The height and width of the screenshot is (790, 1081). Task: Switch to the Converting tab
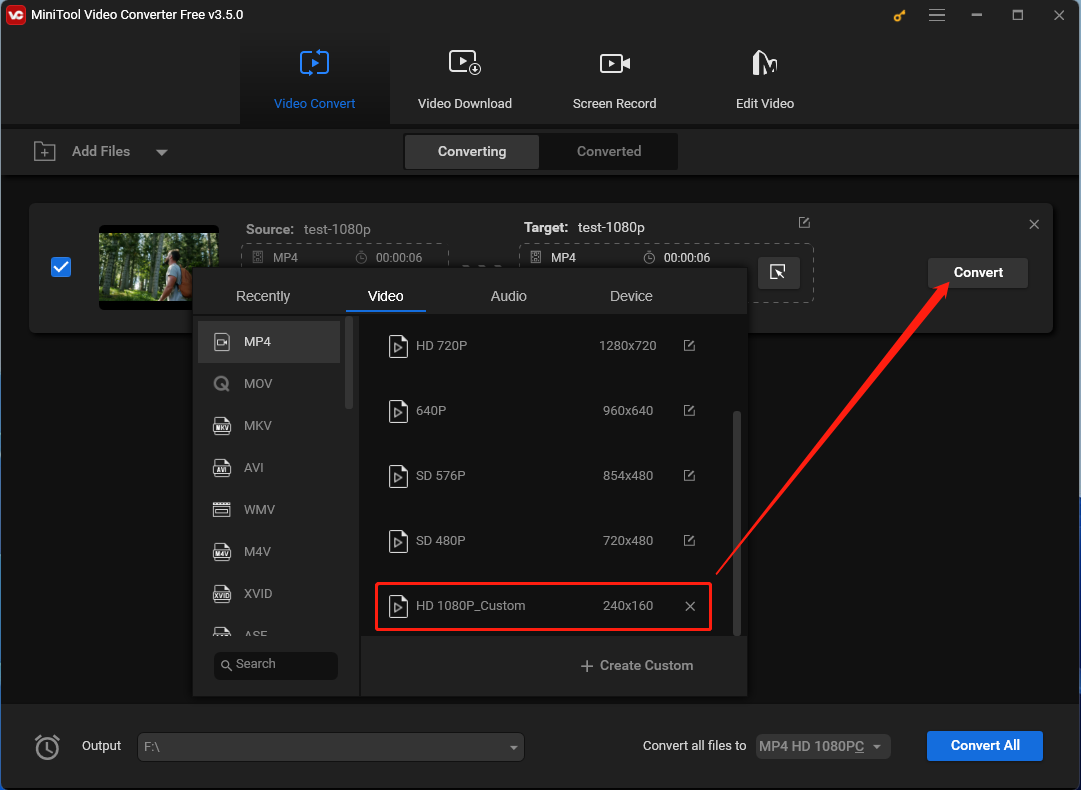(472, 152)
